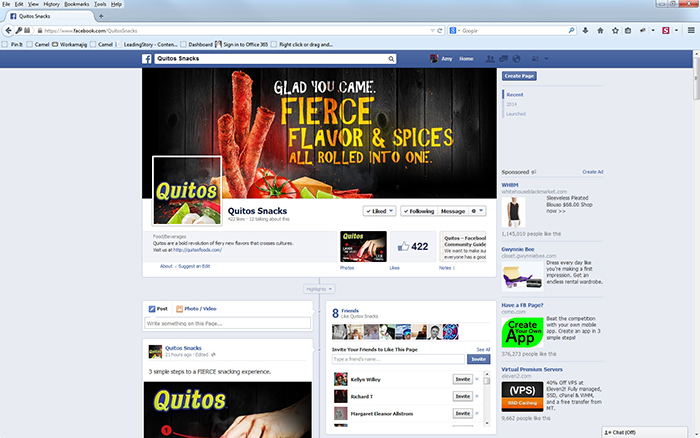Open the search engine selector dropdown
Screen dimensions: 700x438
pos(454,30)
